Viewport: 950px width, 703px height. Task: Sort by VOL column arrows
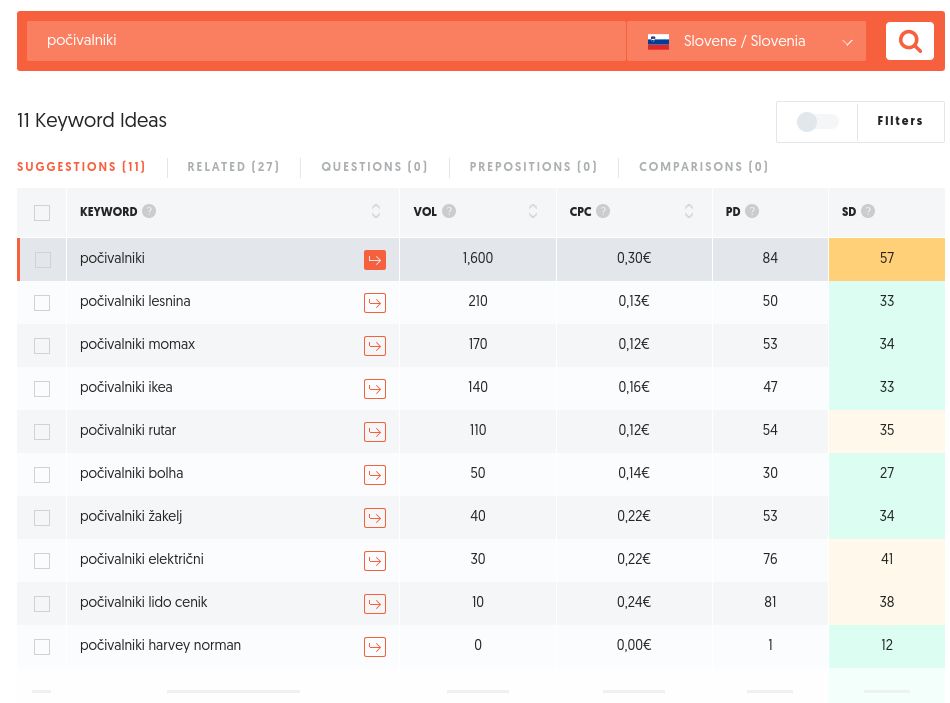[533, 211]
